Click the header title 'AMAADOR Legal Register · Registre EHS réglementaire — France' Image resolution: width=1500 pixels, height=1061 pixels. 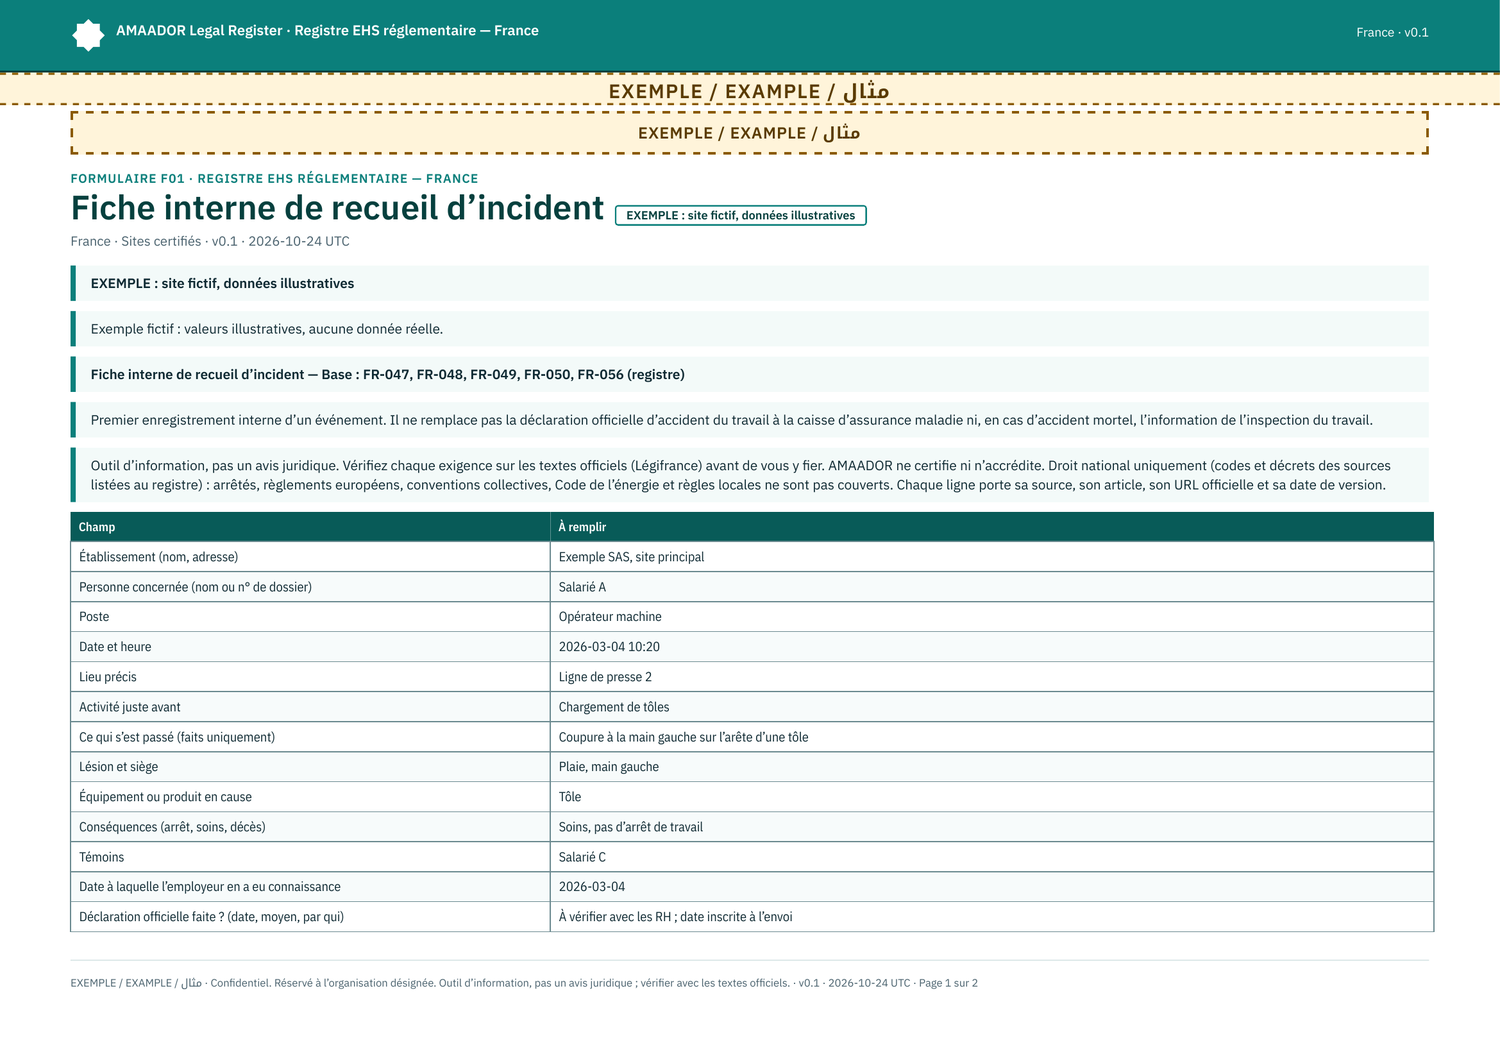pos(327,31)
